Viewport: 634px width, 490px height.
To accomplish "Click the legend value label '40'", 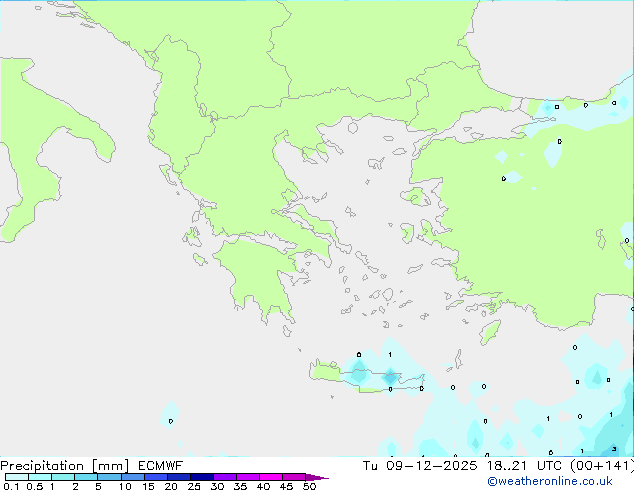I will [263, 486].
